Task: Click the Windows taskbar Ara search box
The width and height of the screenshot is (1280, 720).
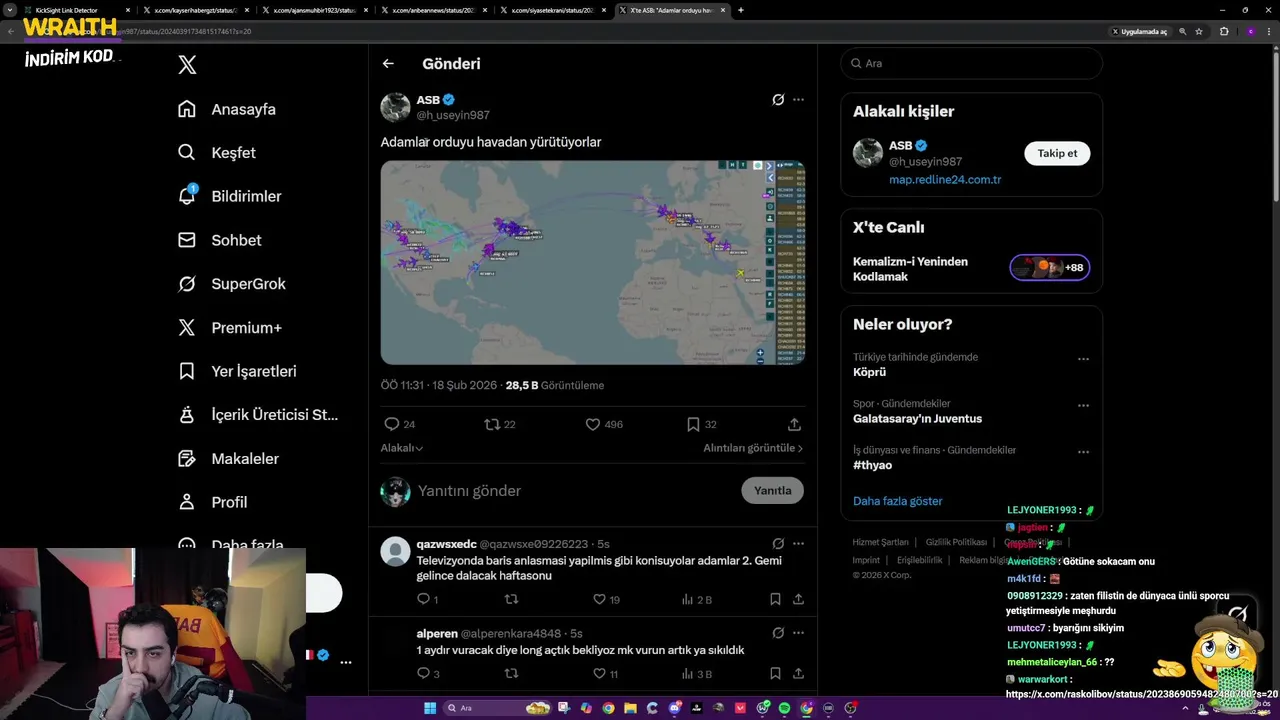Action: pyautogui.click(x=497, y=708)
